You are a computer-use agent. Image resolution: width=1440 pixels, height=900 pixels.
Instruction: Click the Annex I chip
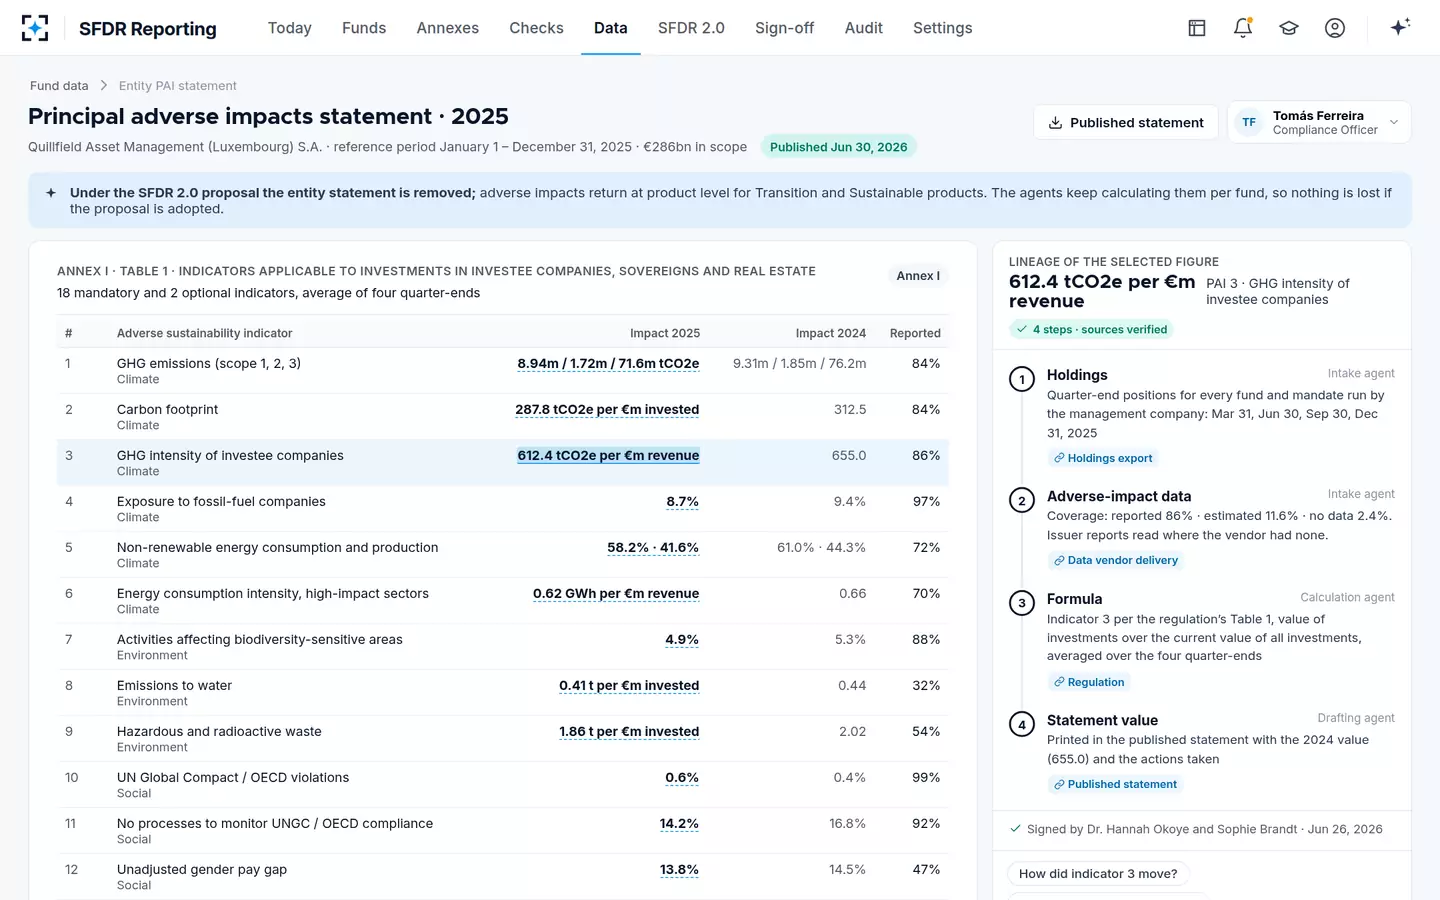pos(918,276)
